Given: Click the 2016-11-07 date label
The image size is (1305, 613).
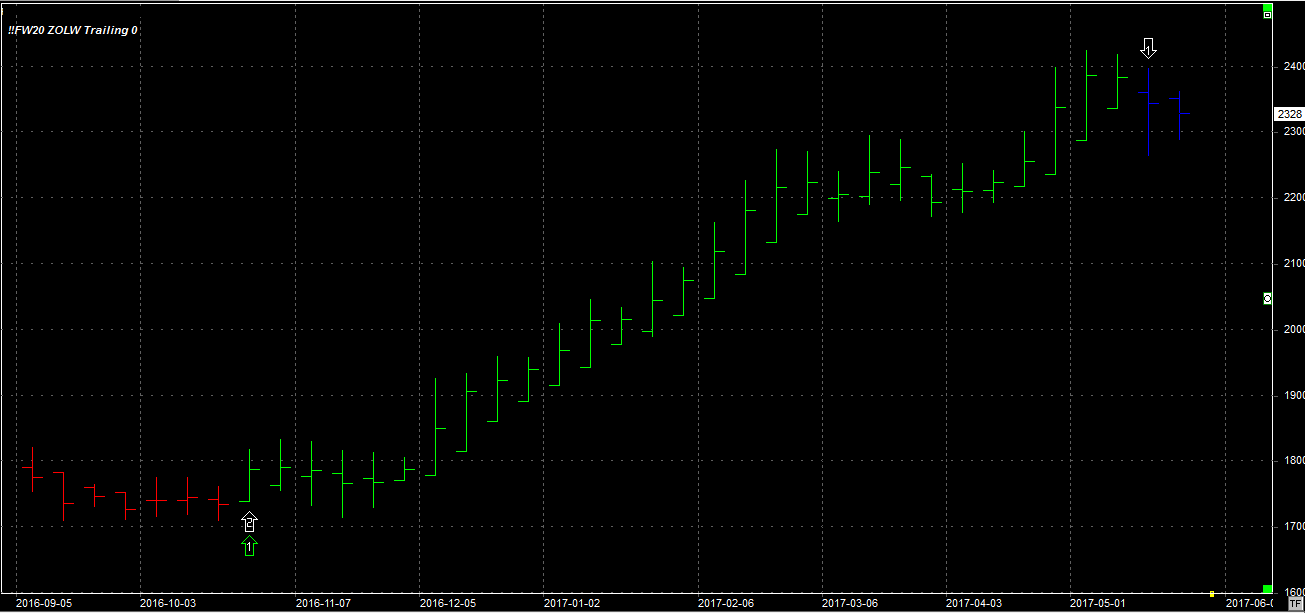Looking at the screenshot, I should coord(323,603).
